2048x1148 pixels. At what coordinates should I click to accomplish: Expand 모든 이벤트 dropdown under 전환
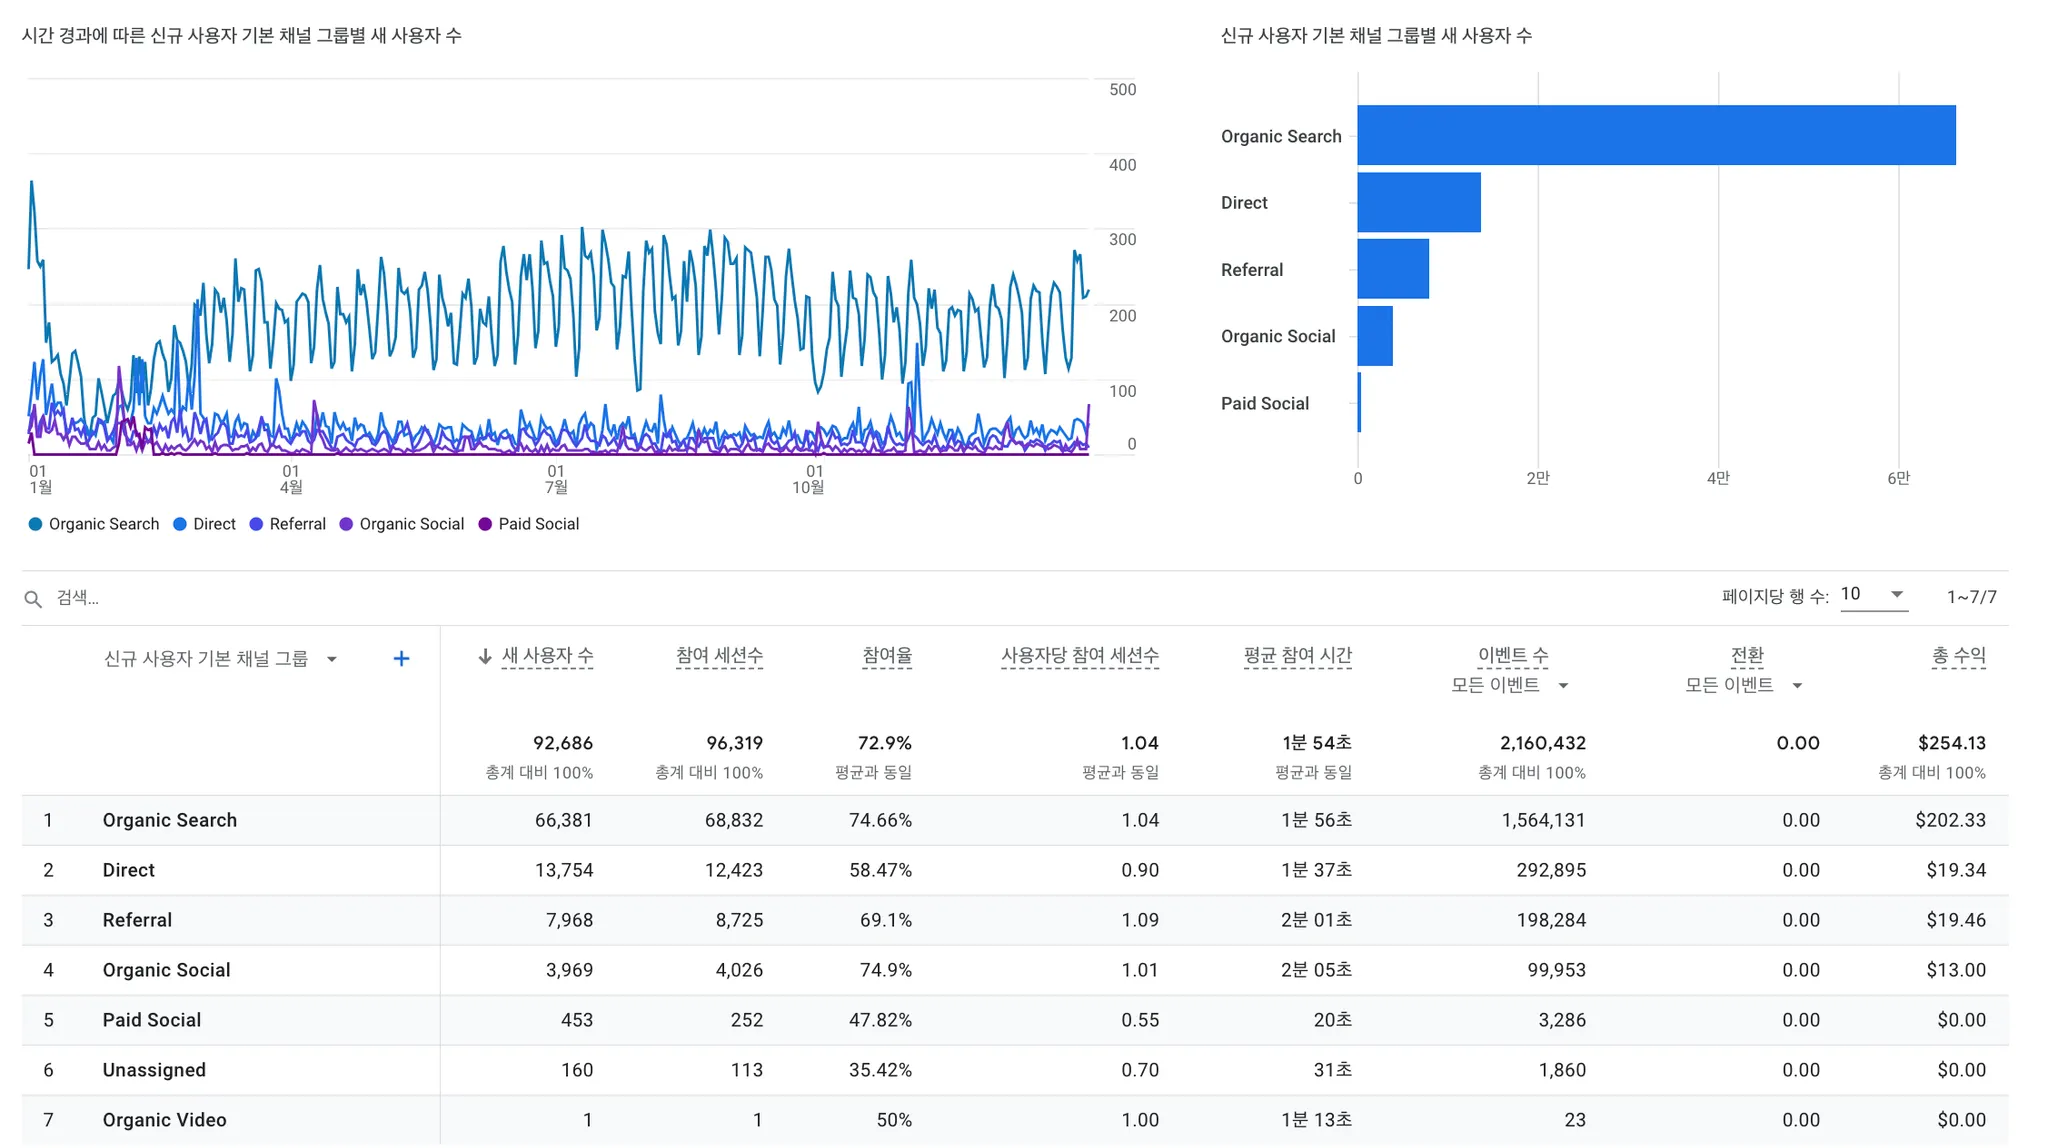1797,686
